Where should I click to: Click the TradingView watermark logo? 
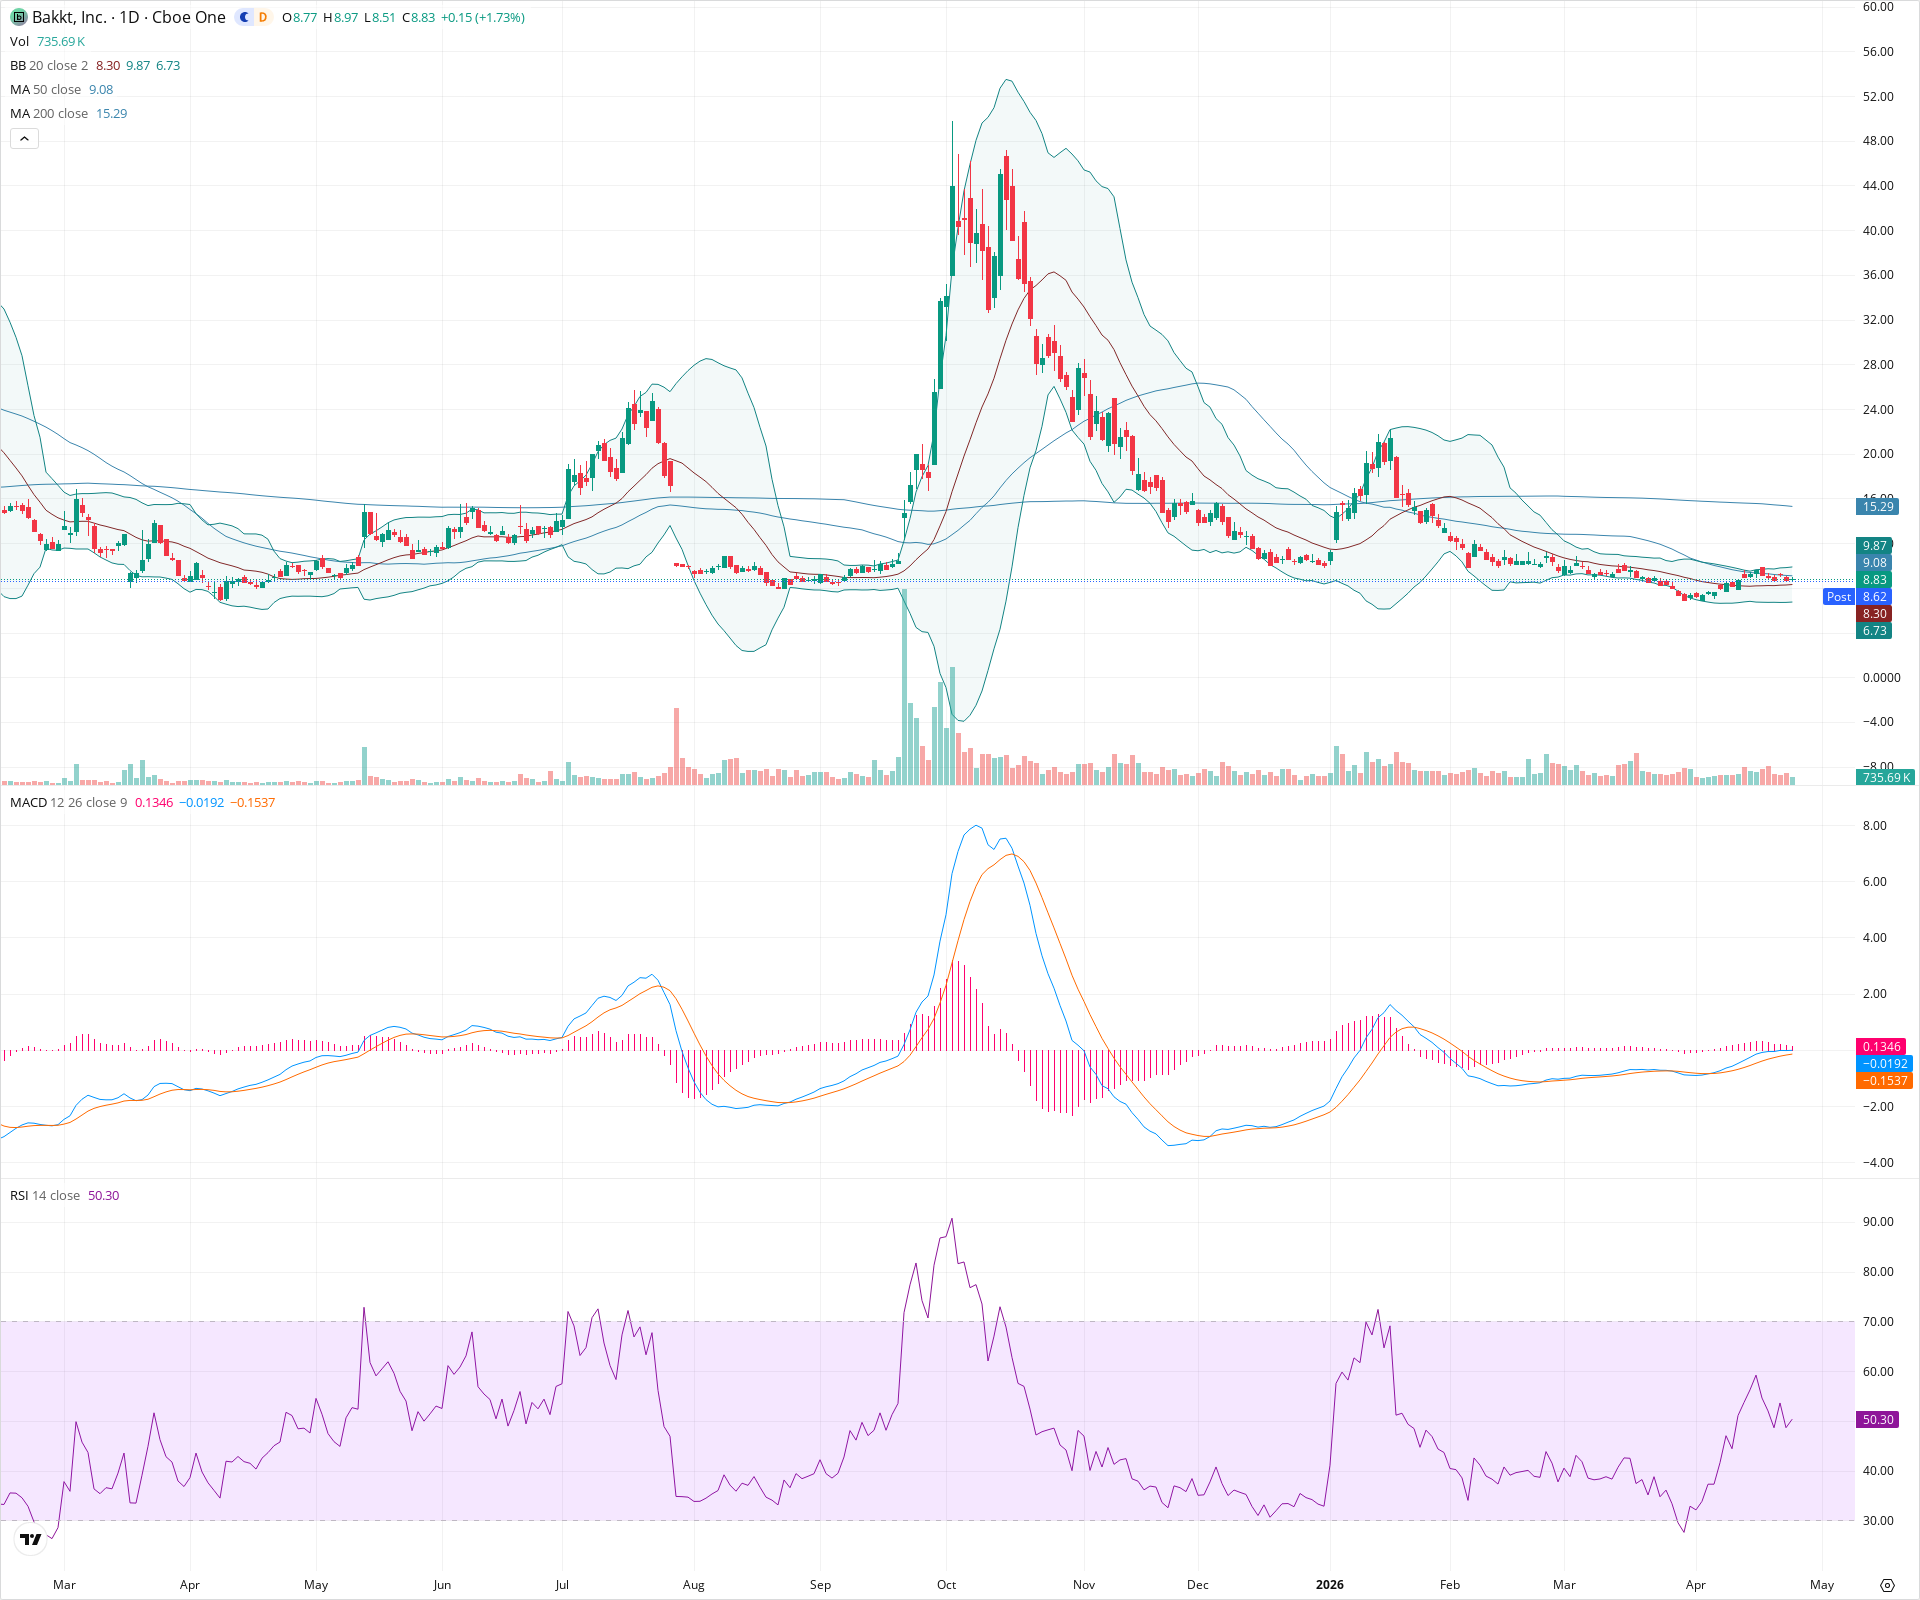point(30,1540)
